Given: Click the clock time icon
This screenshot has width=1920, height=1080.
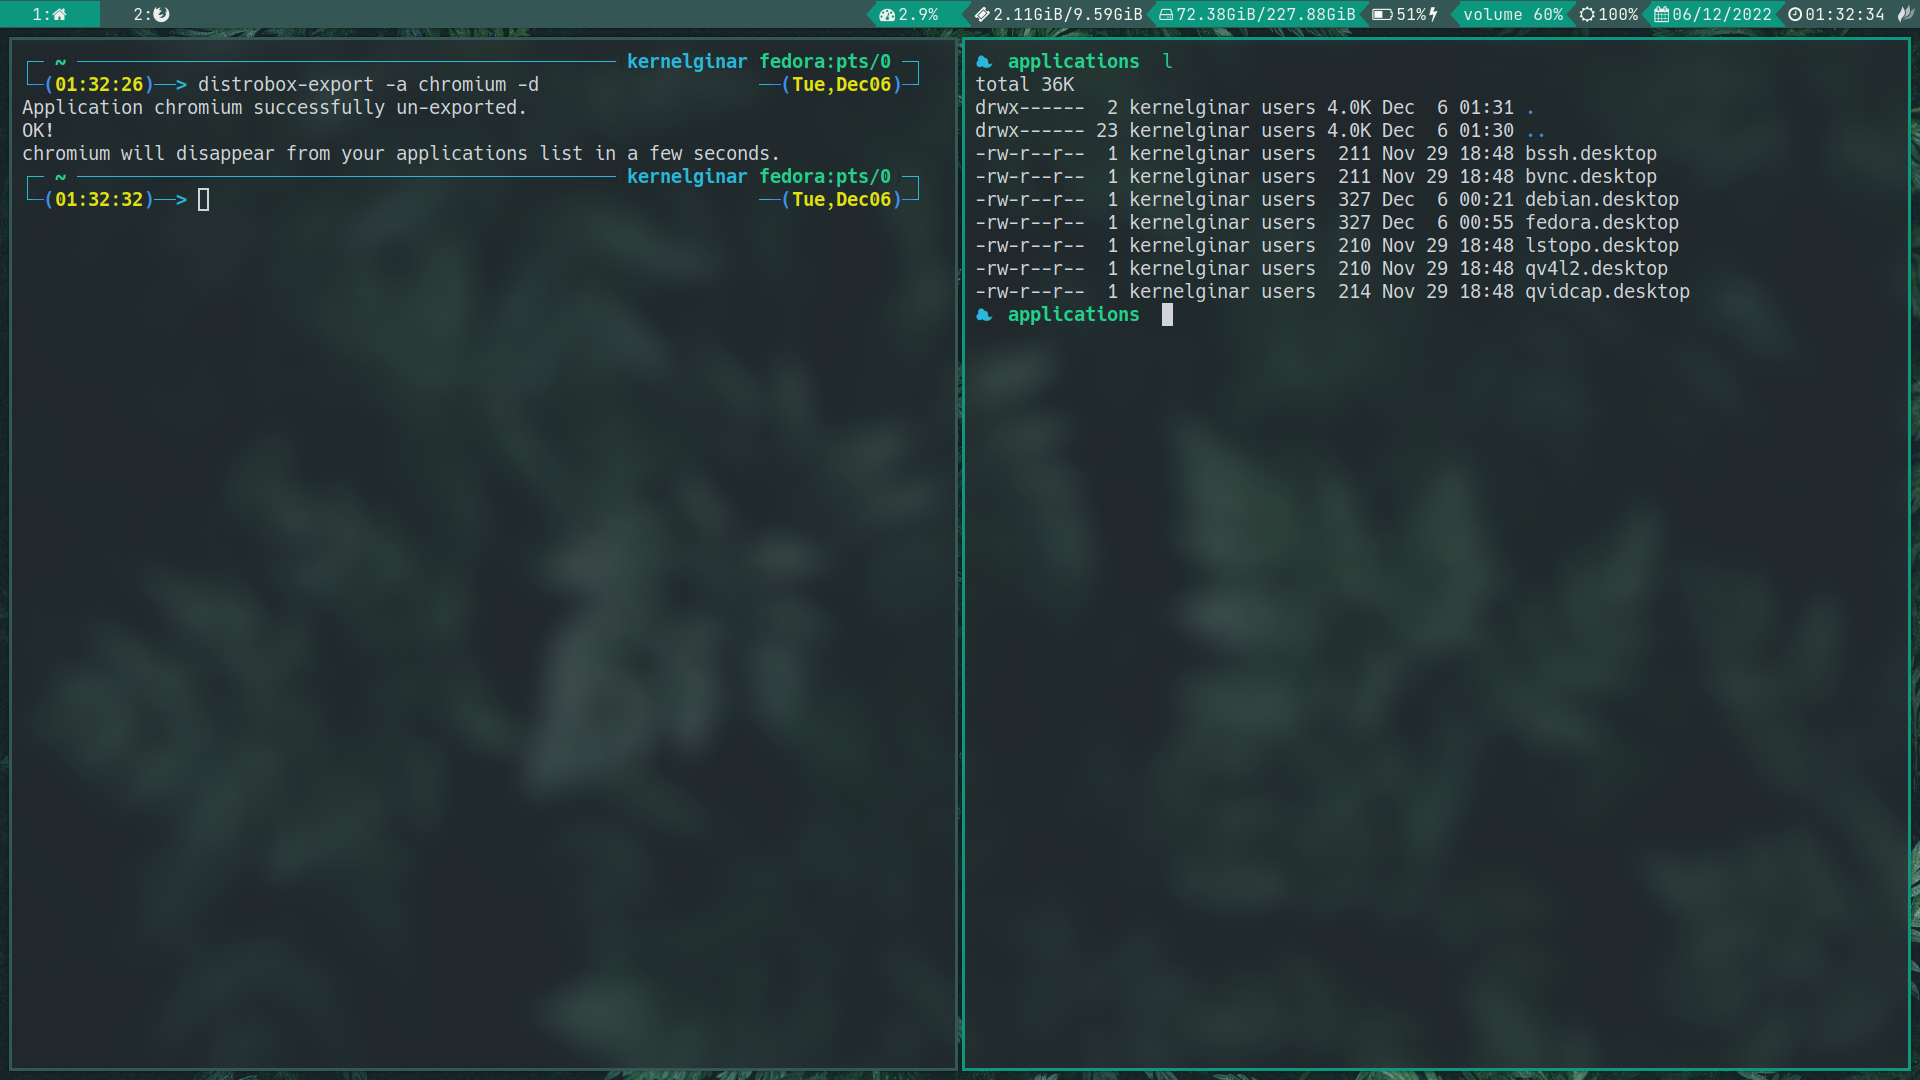Looking at the screenshot, I should point(1795,14).
